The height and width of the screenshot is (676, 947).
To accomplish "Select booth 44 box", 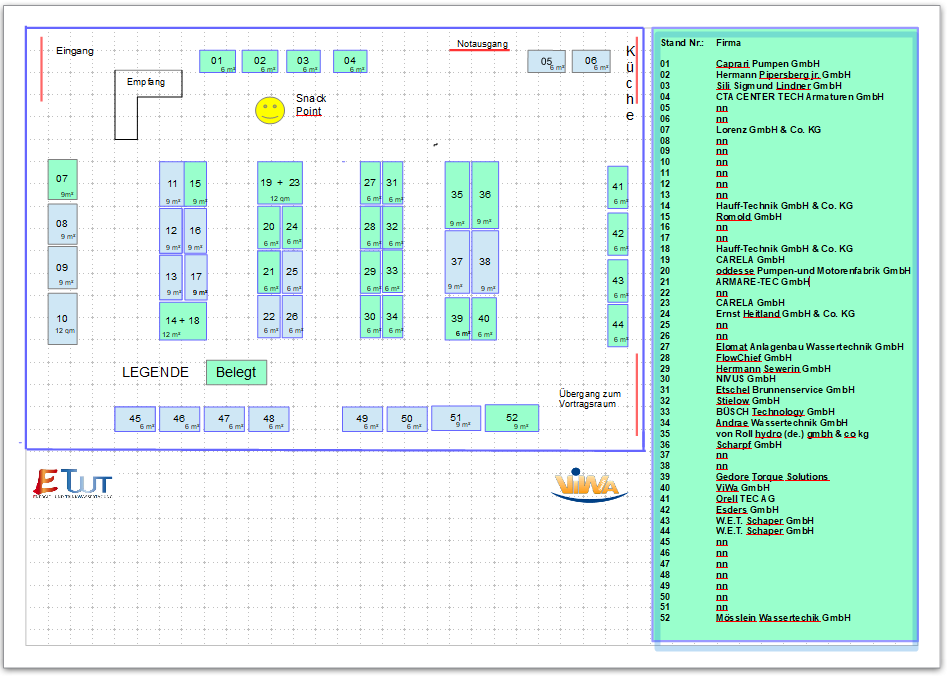I will (x=618, y=326).
